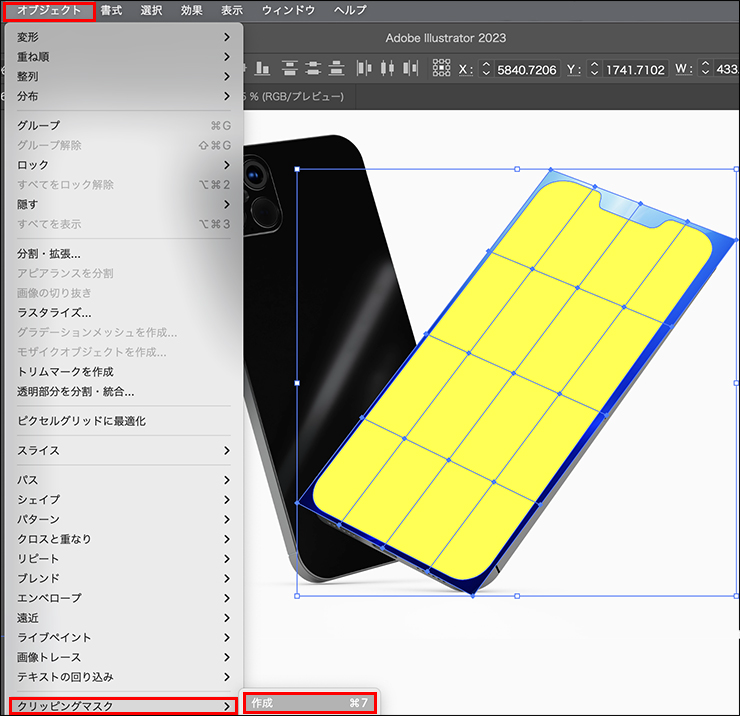
Task: Click the vertical align bottom icon
Action: 262,68
